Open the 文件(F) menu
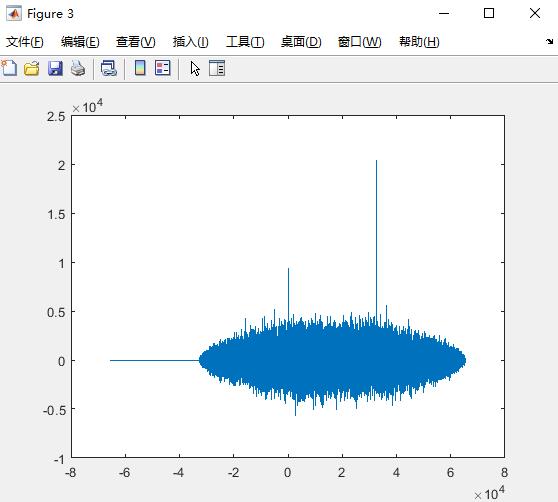The image size is (558, 502). (x=25, y=42)
